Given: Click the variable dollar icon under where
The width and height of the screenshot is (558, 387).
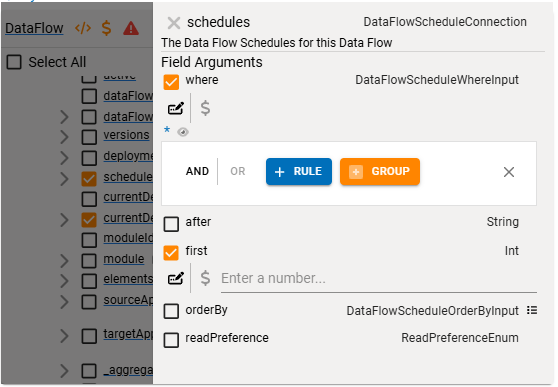Looking at the screenshot, I should pyautogui.click(x=205, y=108).
